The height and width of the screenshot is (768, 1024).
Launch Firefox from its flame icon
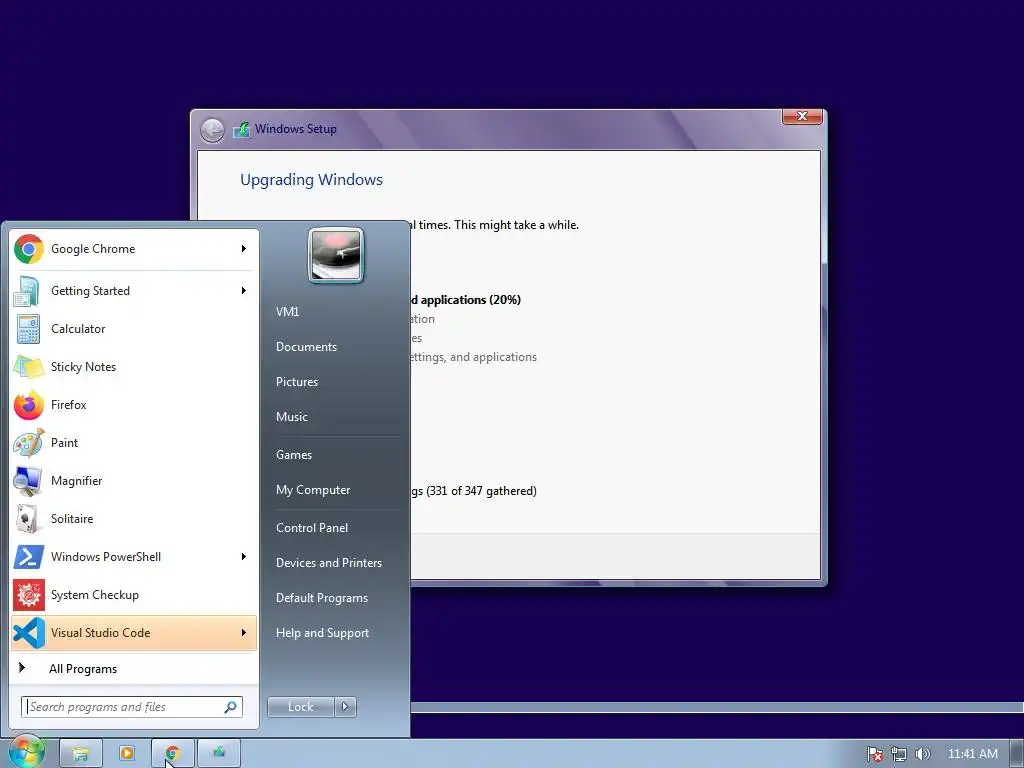pyautogui.click(x=29, y=405)
